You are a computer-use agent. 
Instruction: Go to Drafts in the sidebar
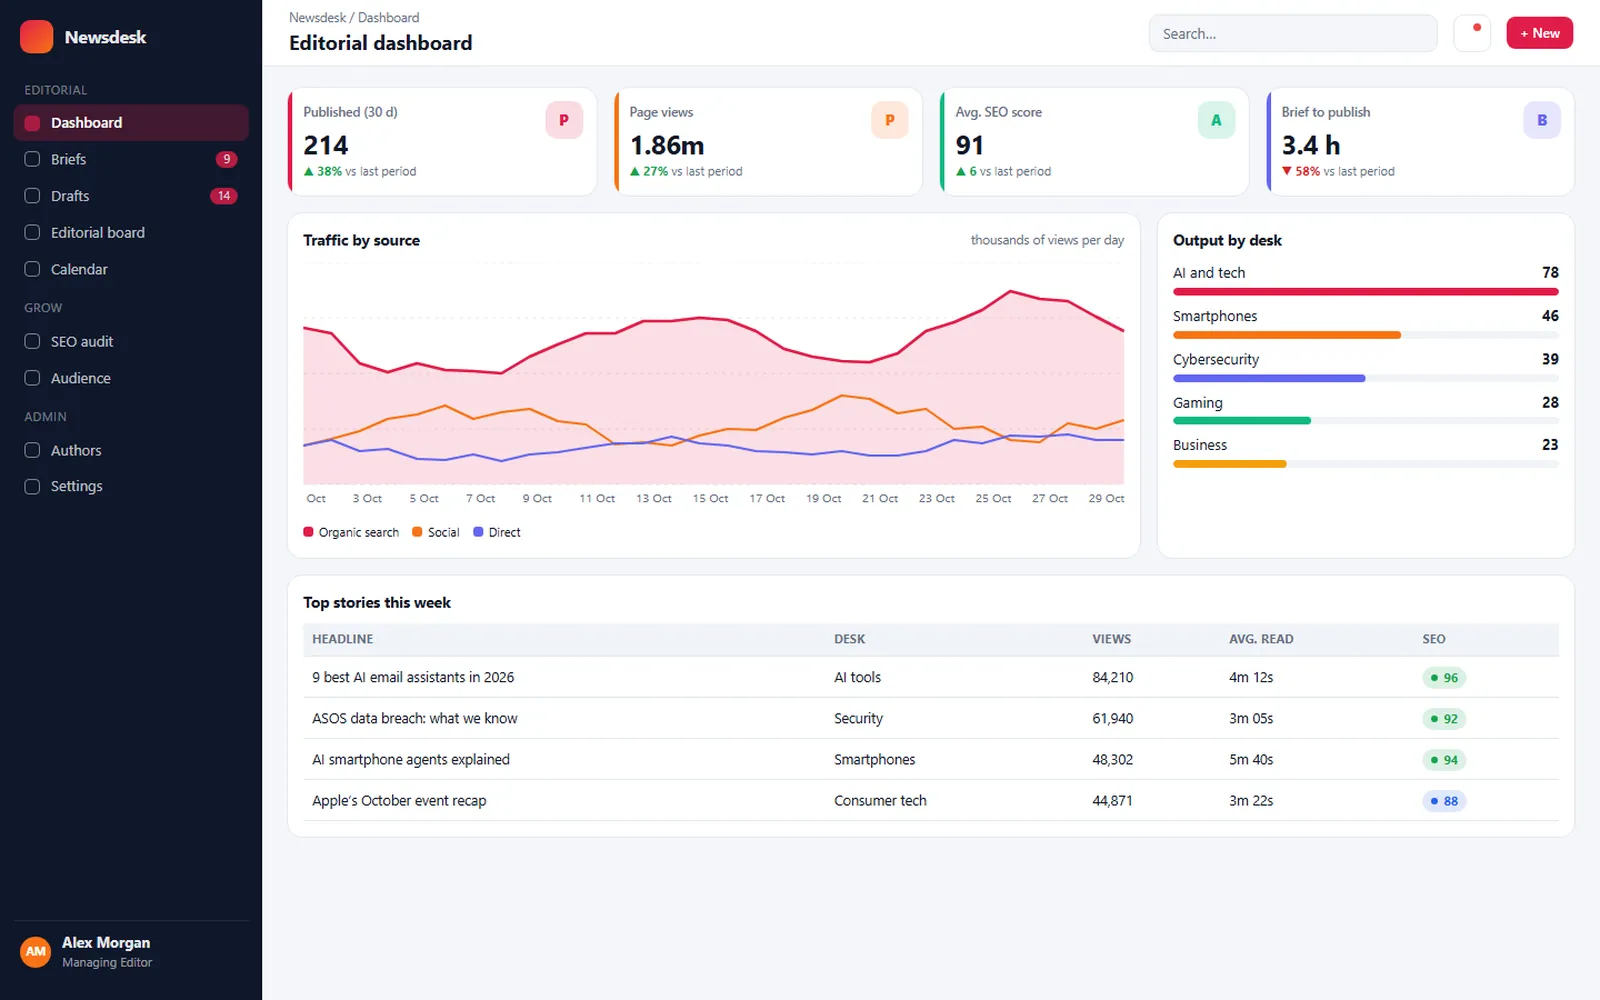click(131, 196)
